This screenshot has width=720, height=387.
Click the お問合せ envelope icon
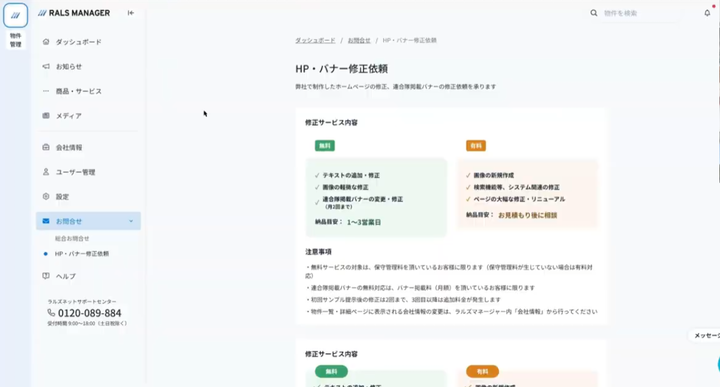(x=46, y=221)
